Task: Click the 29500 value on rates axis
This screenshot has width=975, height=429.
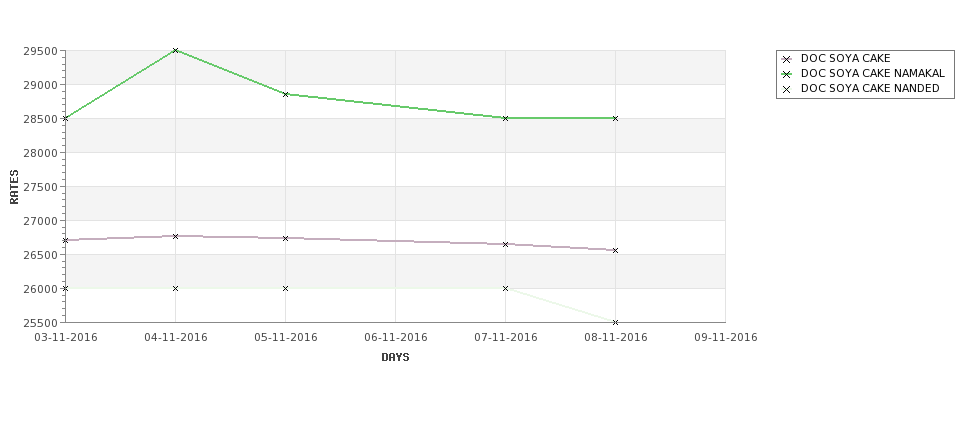Action: (x=41, y=51)
